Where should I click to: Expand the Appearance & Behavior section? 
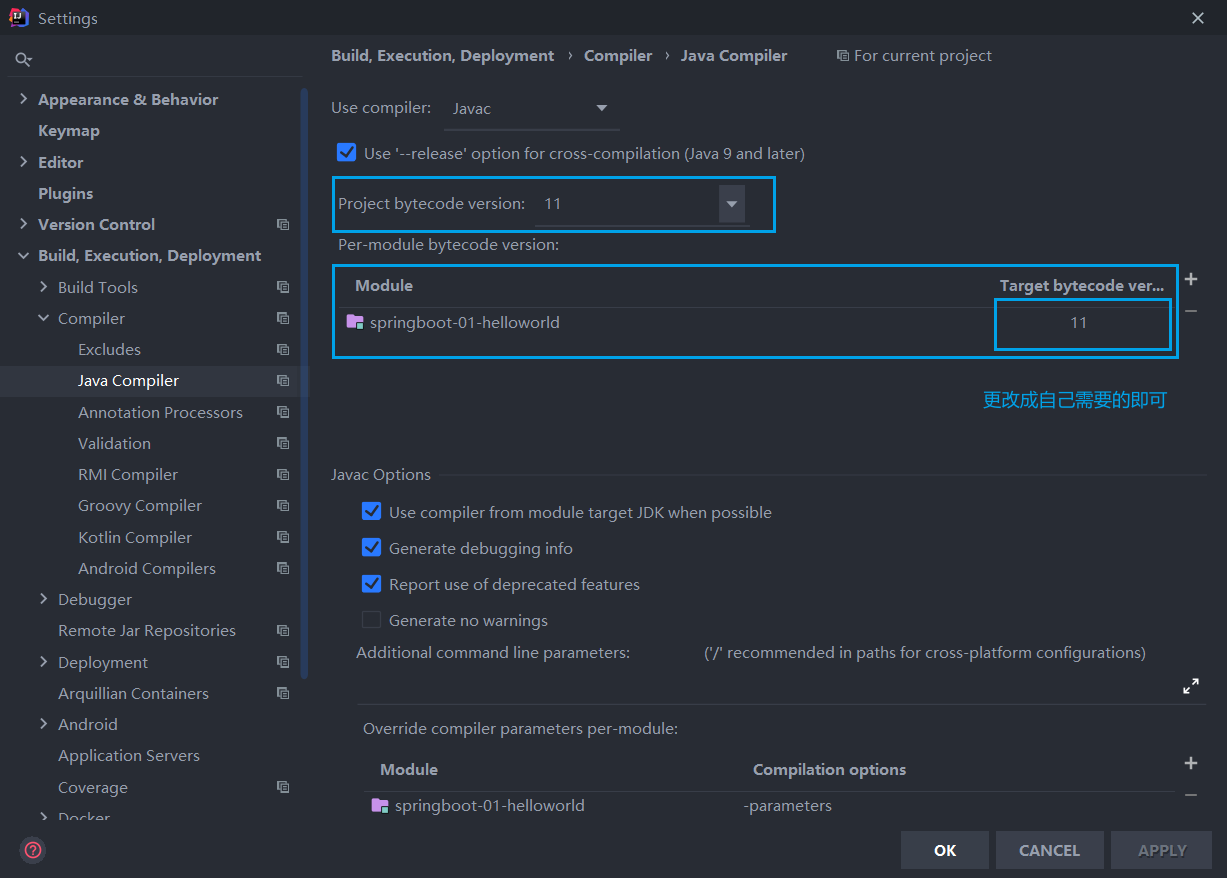(24, 100)
